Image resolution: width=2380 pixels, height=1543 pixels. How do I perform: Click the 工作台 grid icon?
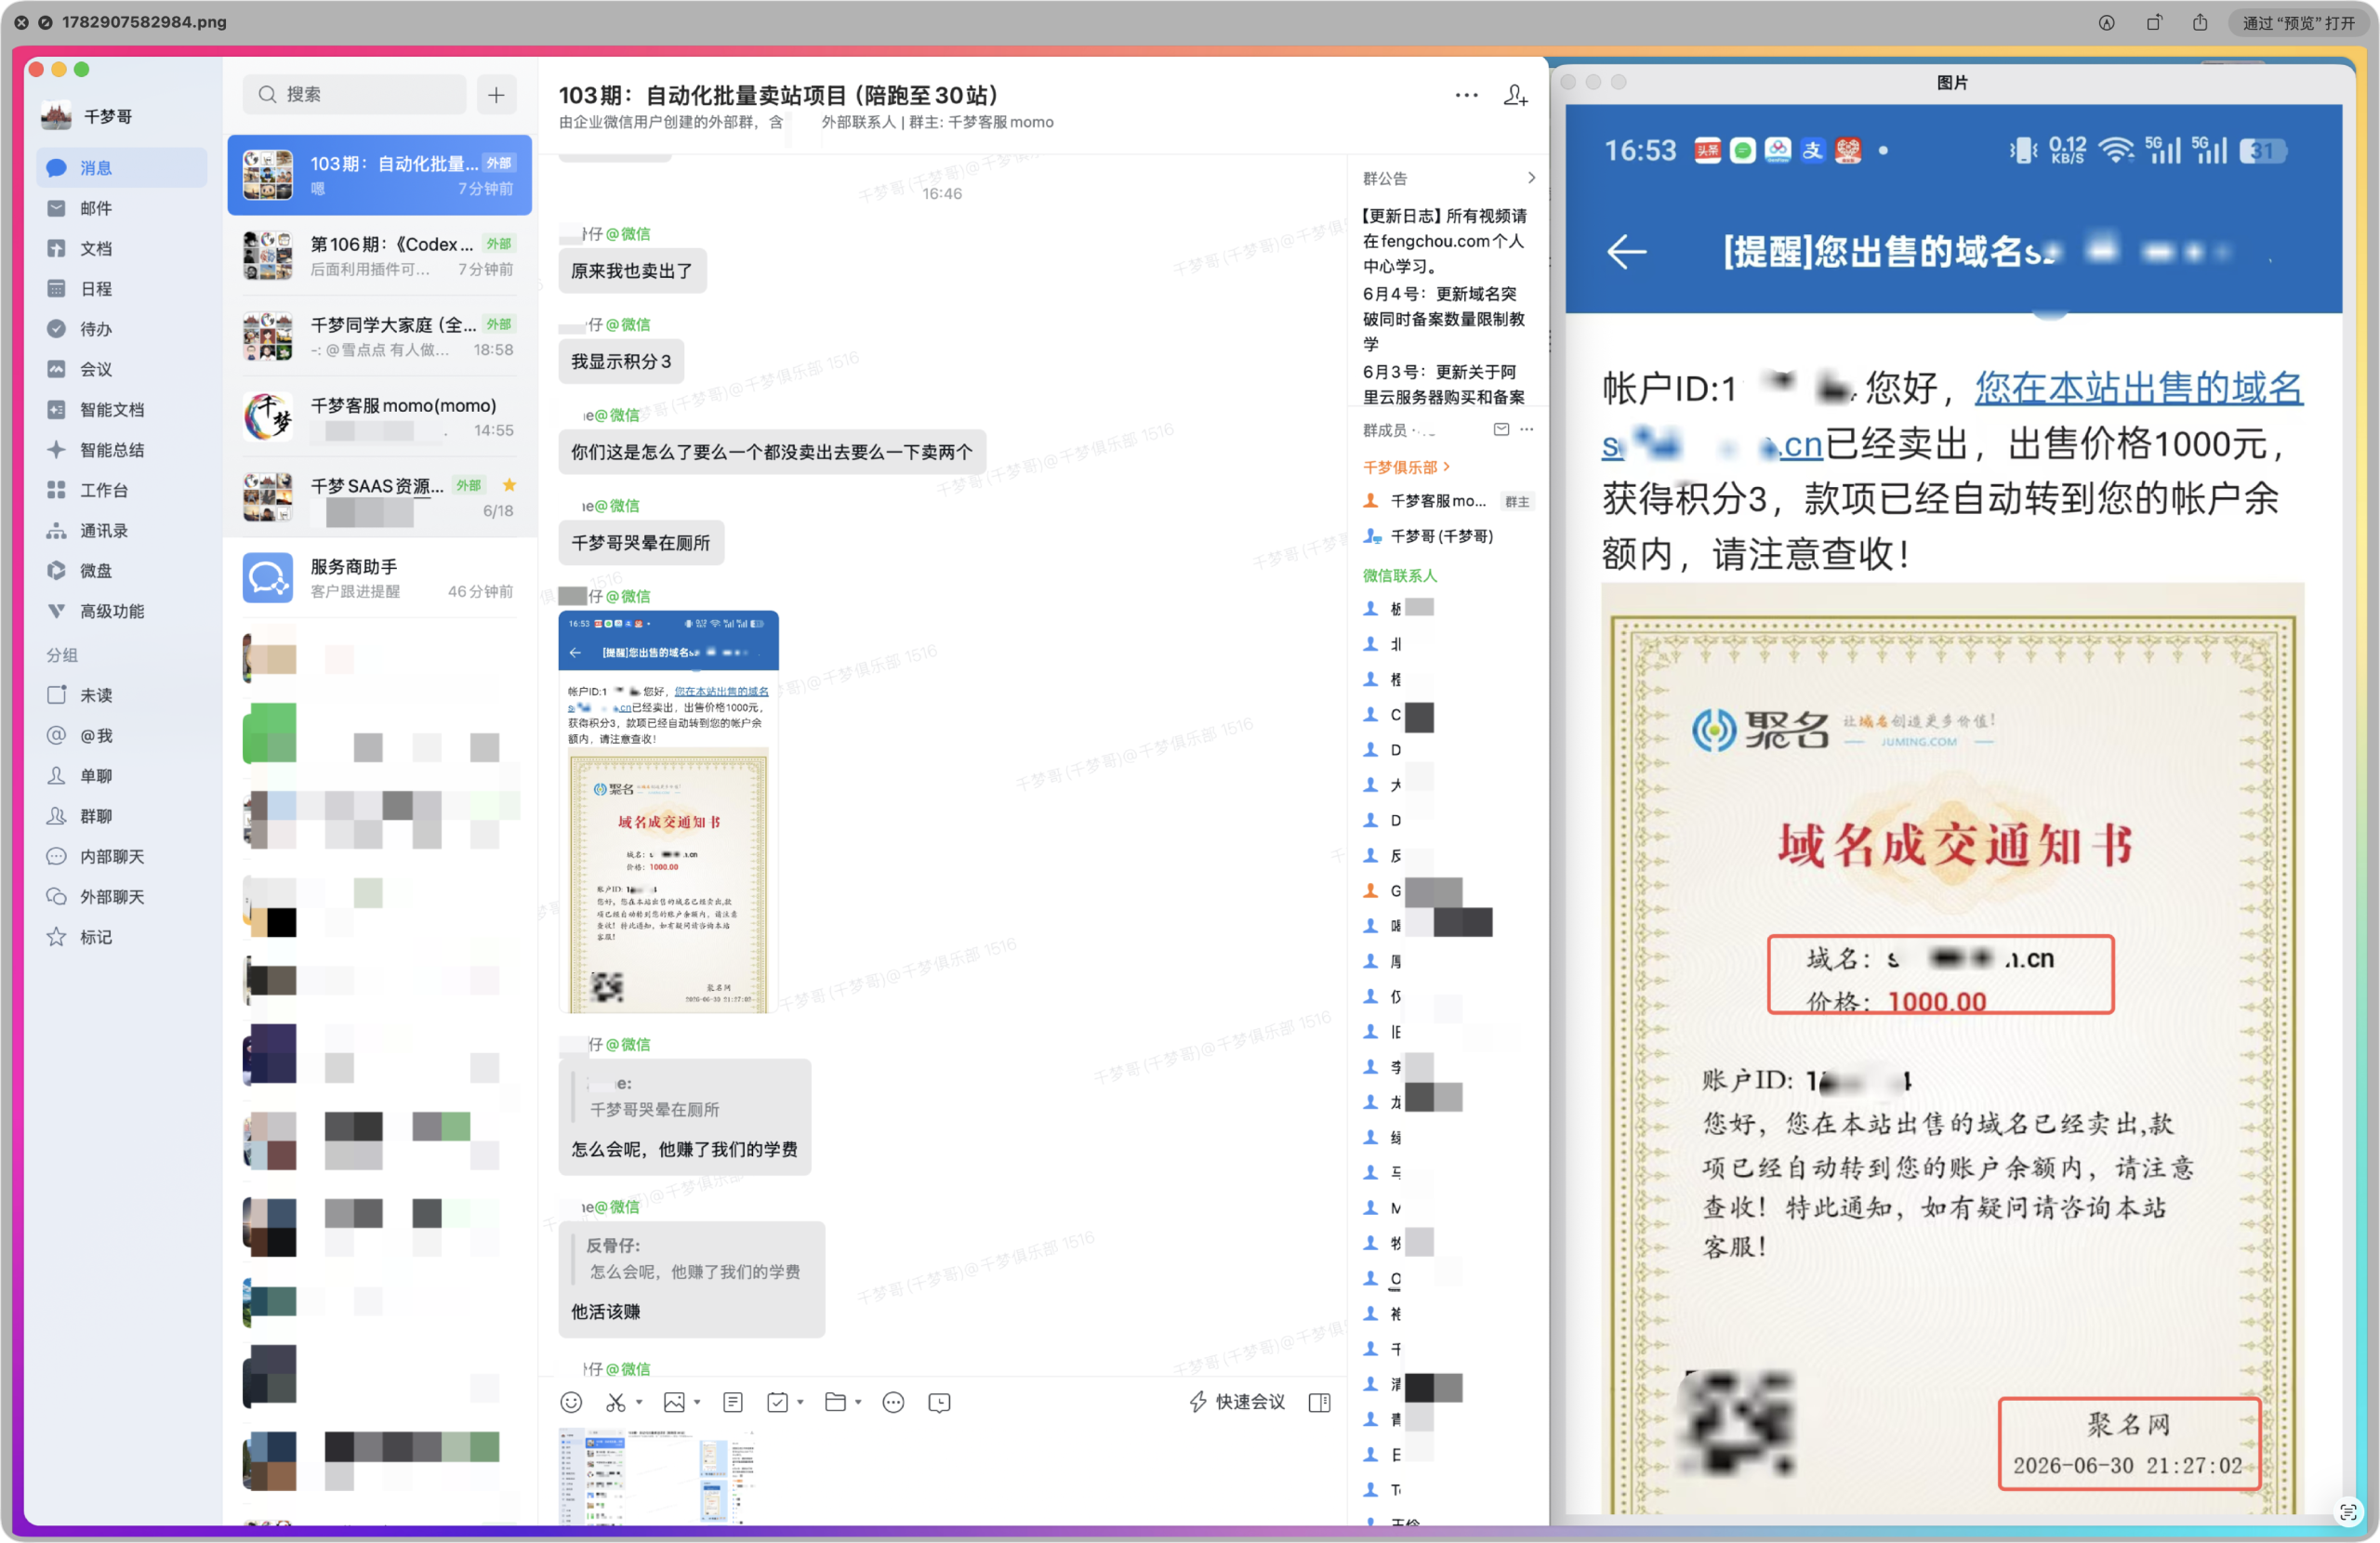(56, 490)
